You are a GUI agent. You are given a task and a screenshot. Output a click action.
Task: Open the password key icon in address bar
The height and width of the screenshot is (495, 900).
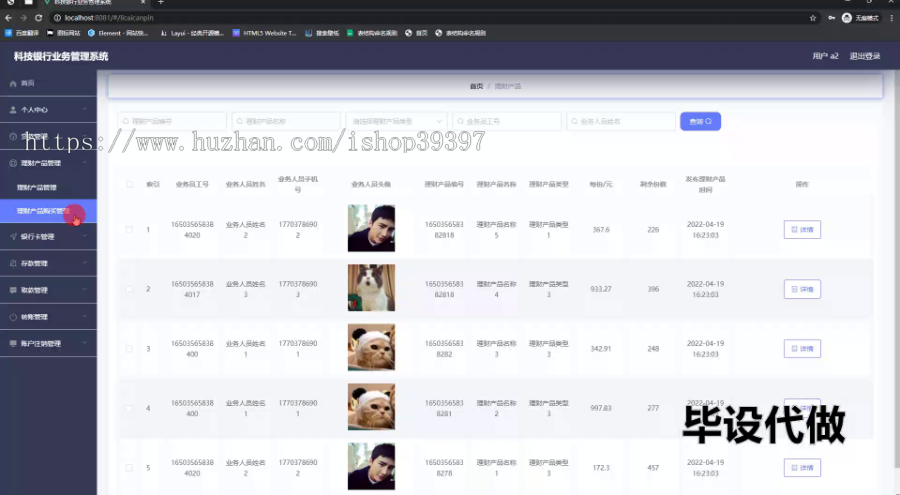831,18
